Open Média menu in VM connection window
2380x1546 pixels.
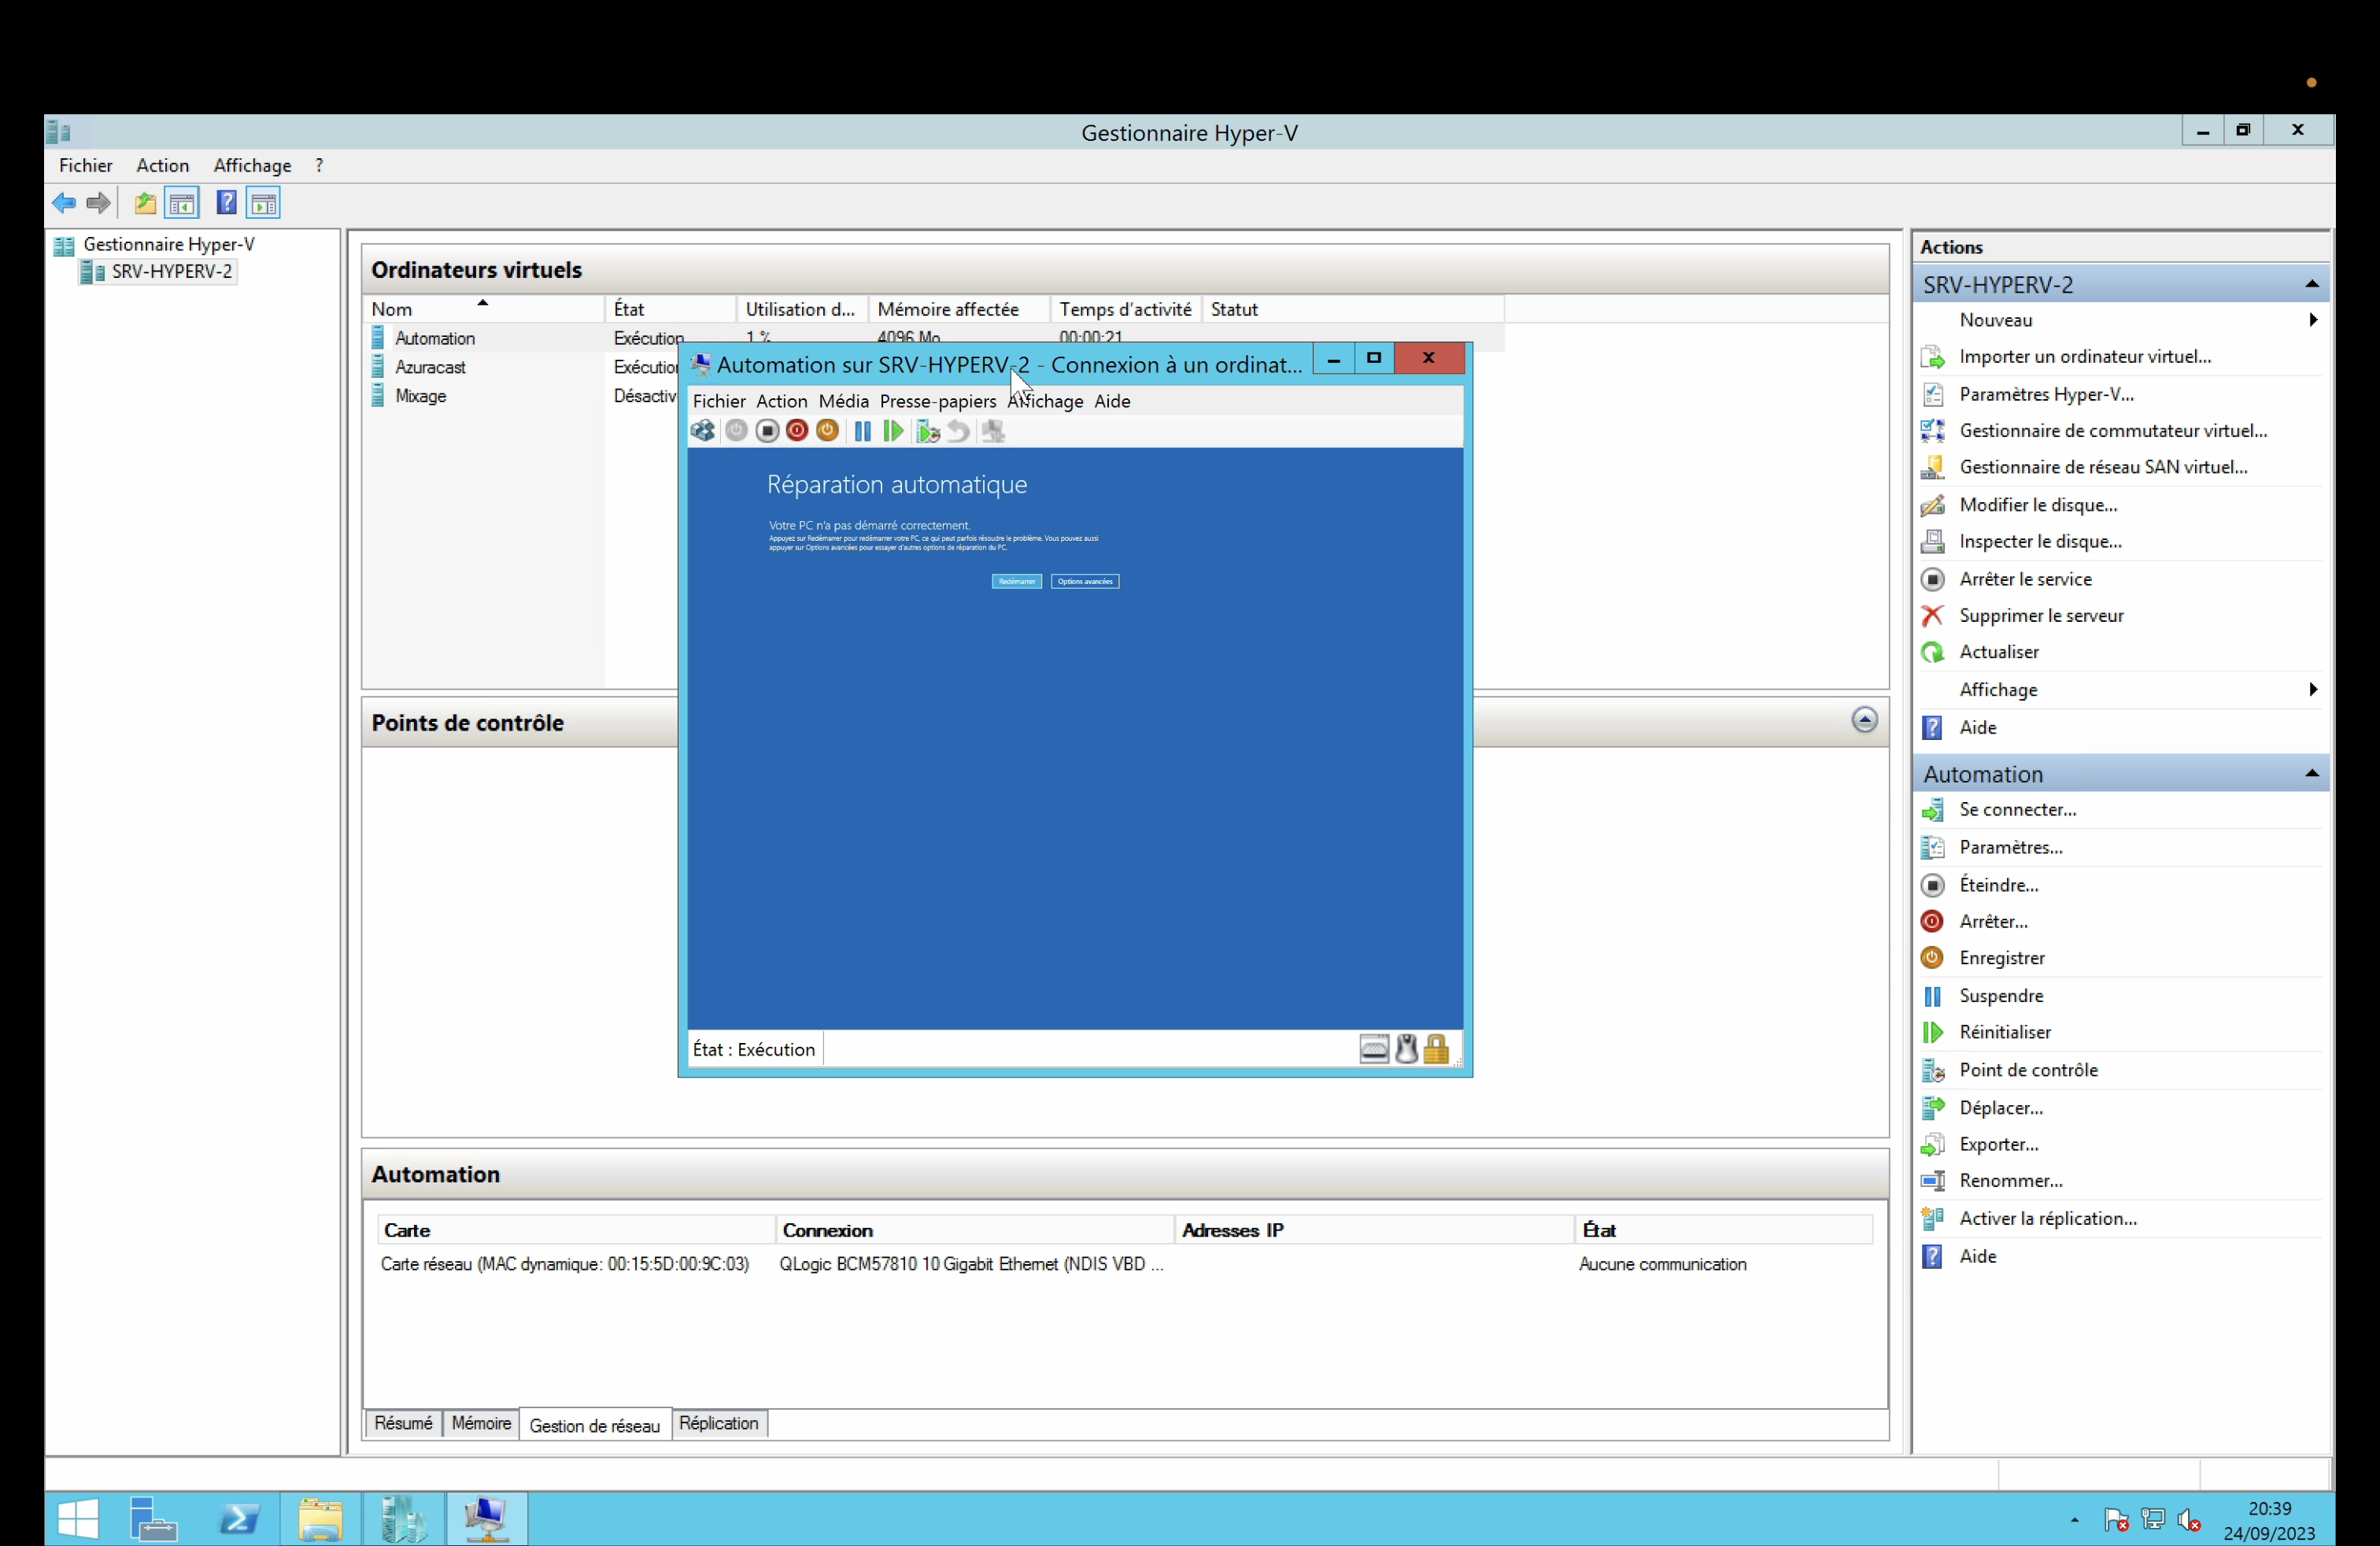(x=843, y=401)
